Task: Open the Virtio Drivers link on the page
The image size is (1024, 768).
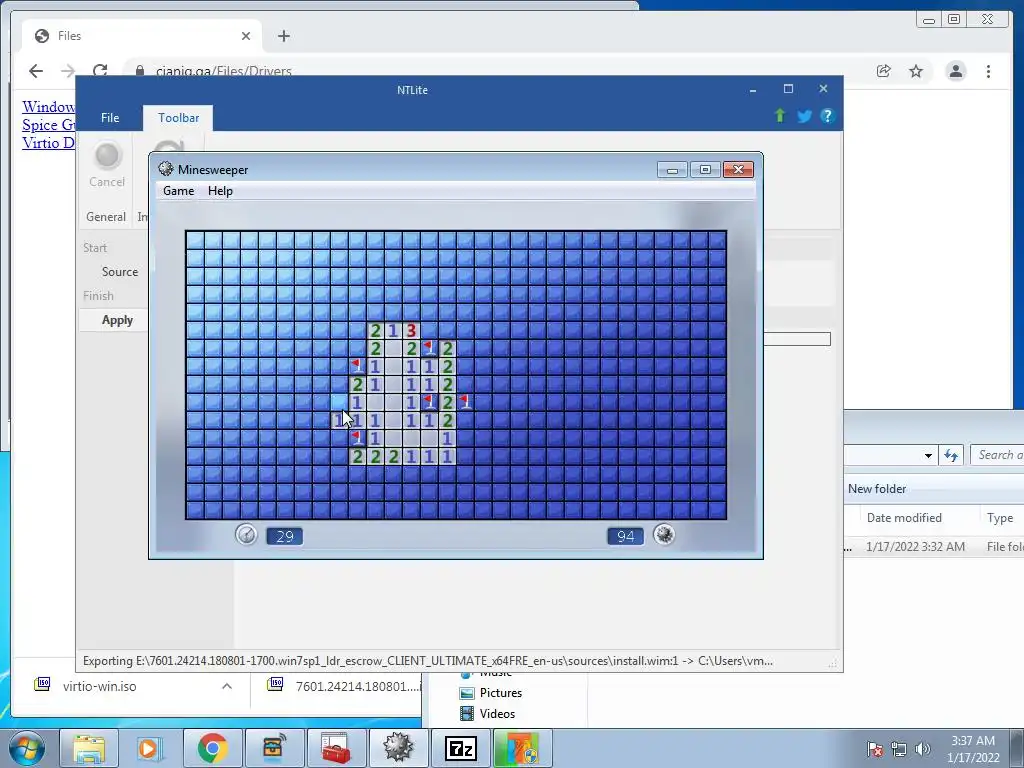Action: tap(49, 142)
